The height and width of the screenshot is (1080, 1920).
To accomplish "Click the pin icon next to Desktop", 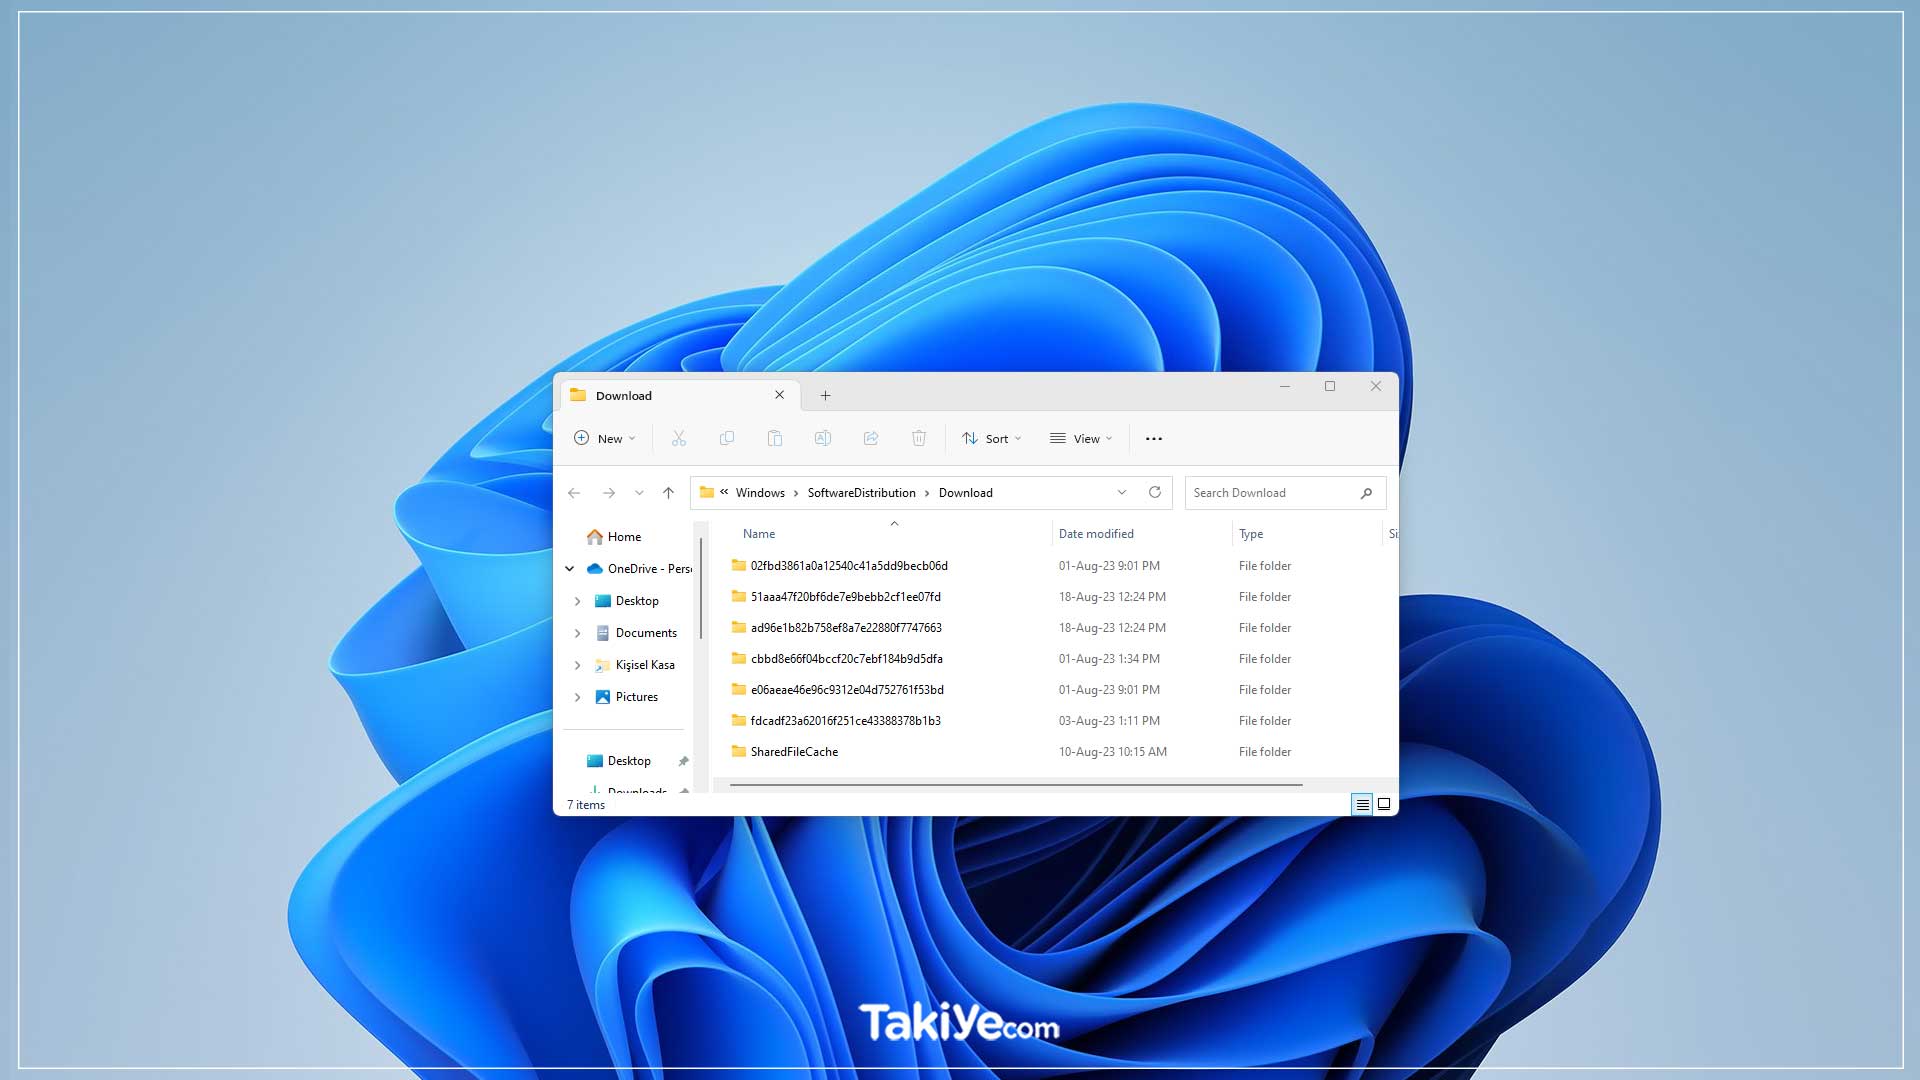I will click(684, 761).
